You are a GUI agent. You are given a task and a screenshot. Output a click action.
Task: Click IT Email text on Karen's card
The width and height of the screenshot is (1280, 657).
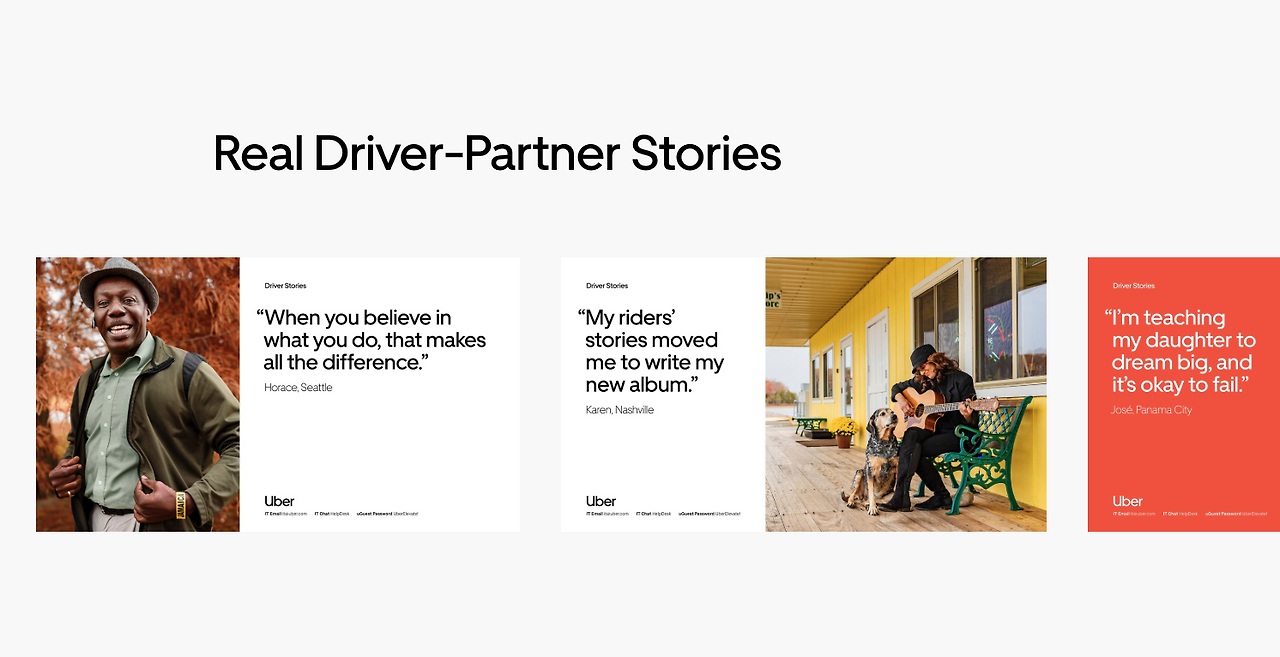(x=608, y=513)
